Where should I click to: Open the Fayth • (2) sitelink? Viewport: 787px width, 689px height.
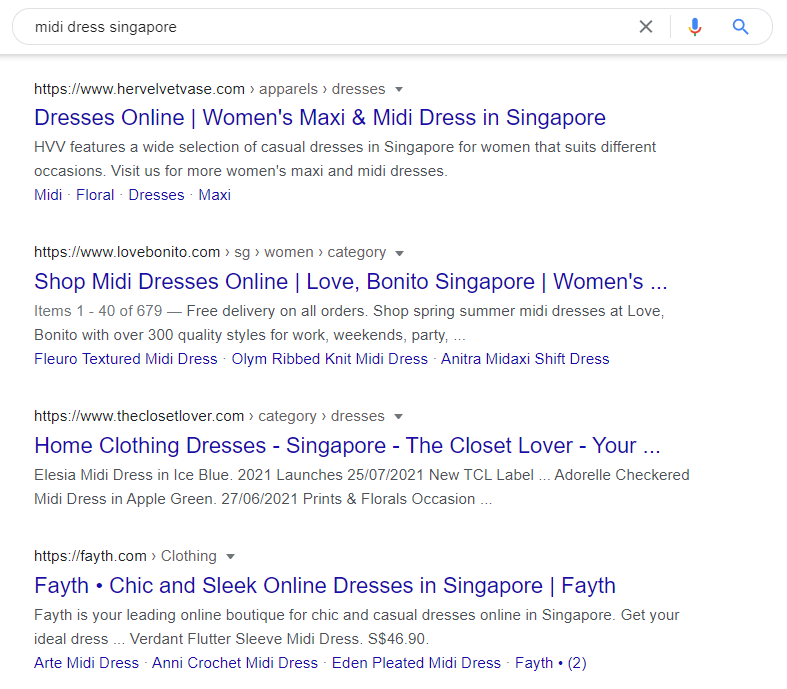click(x=551, y=663)
